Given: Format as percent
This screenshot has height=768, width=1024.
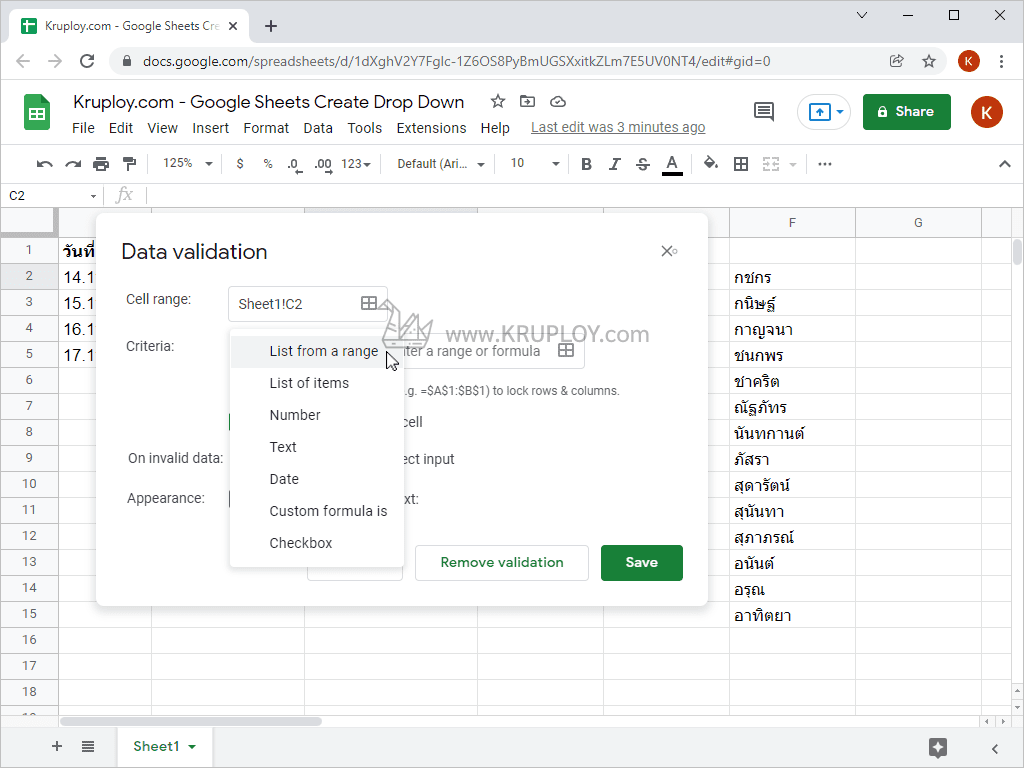Looking at the screenshot, I should click(268, 164).
